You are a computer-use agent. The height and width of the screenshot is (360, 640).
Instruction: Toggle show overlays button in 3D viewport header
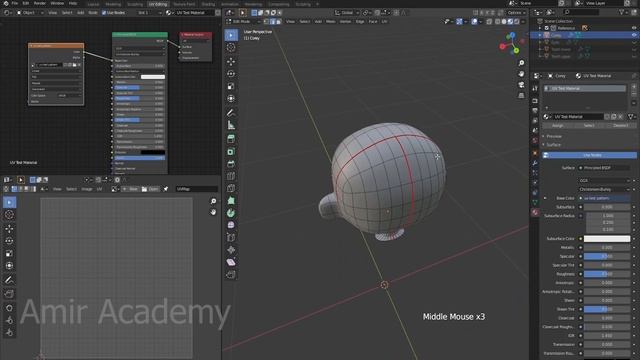(x=474, y=21)
